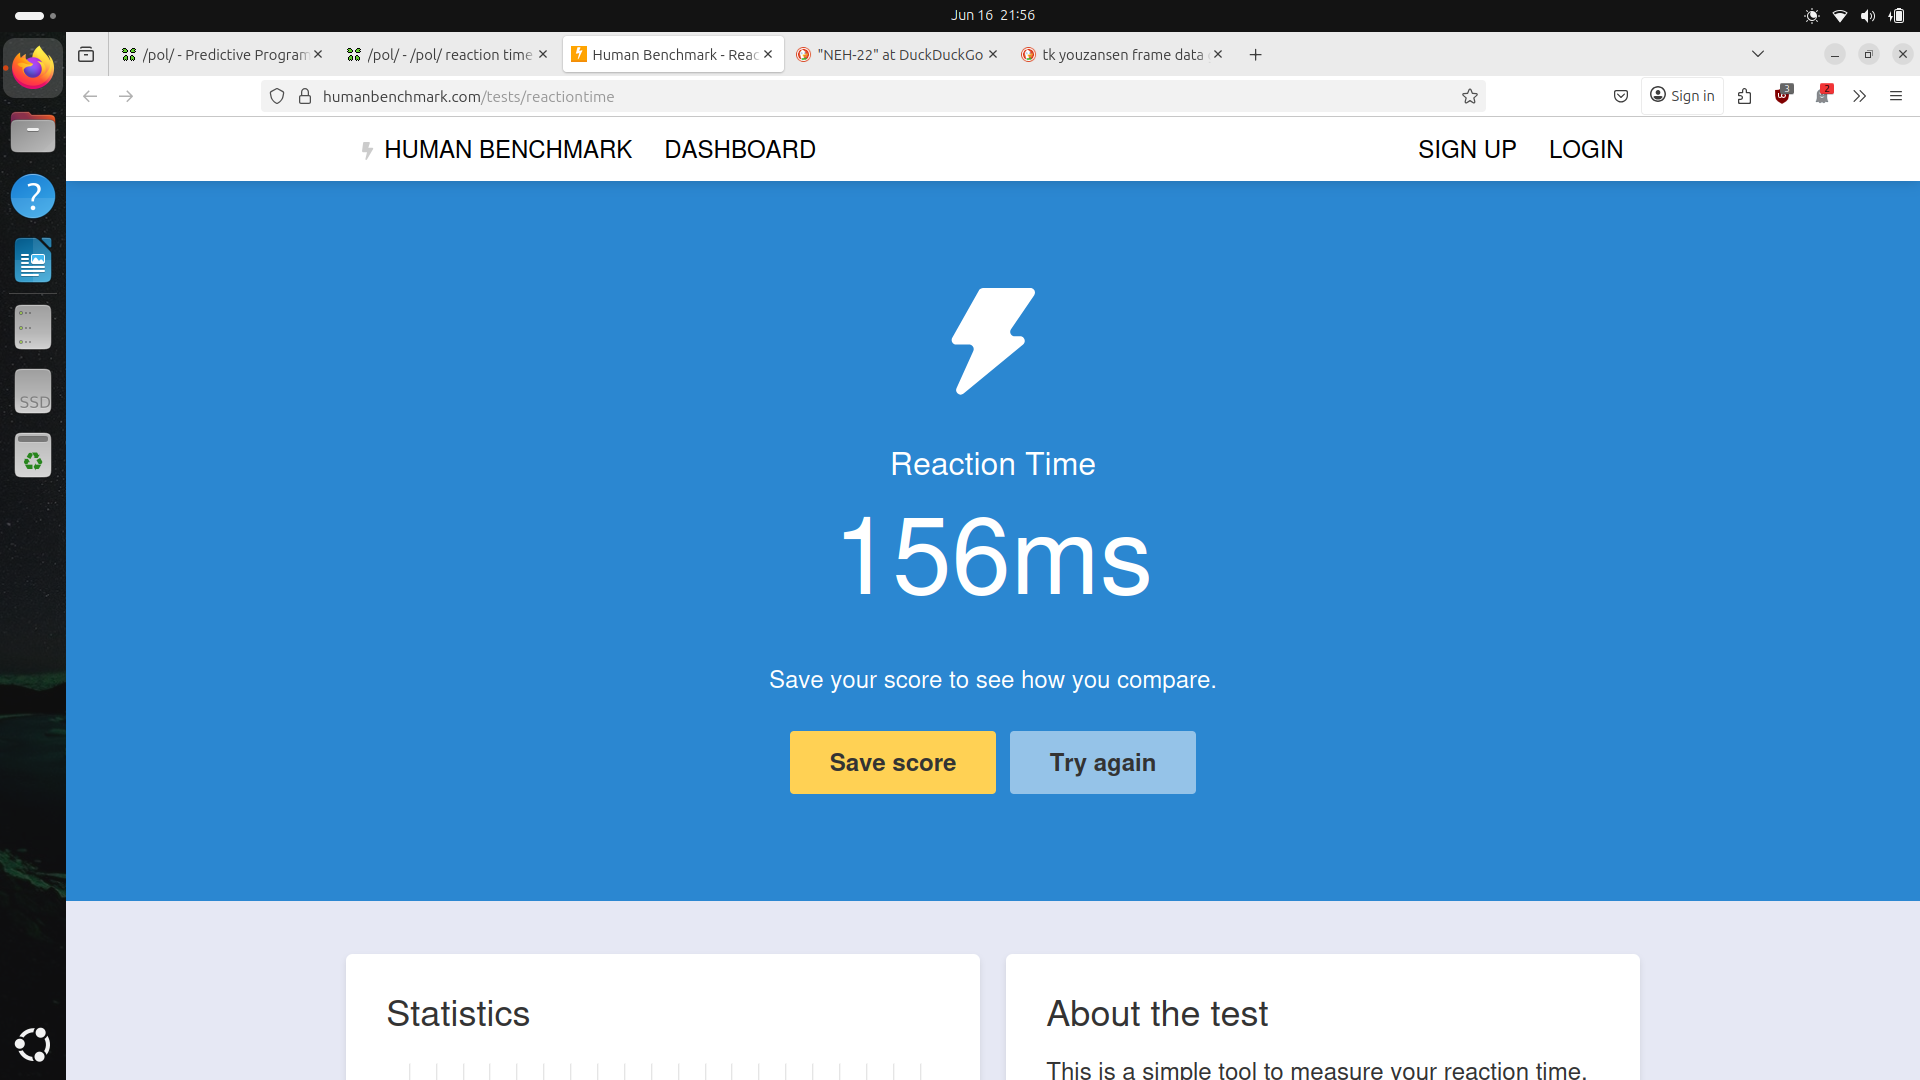Viewport: 1920px width, 1080px height.
Task: Go forward with the browser forward arrow
Action: 126,96
